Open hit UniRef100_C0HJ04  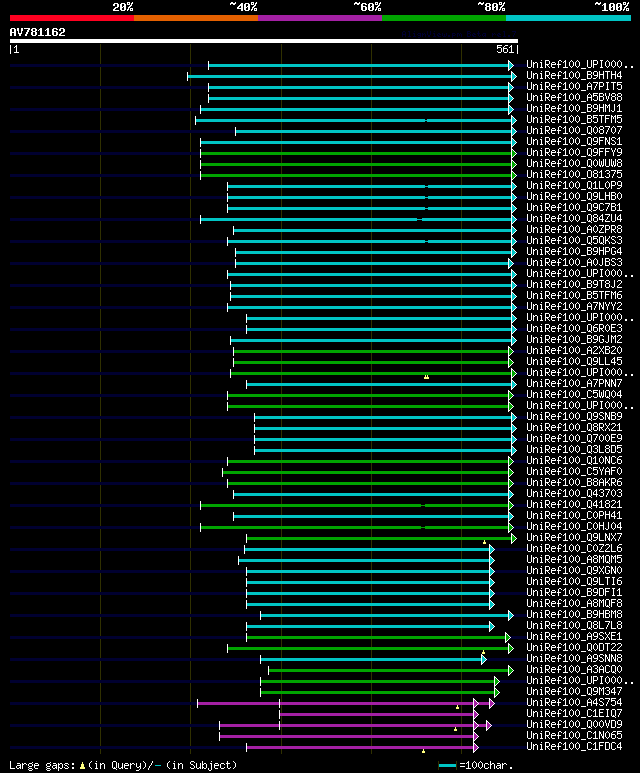click(x=574, y=527)
